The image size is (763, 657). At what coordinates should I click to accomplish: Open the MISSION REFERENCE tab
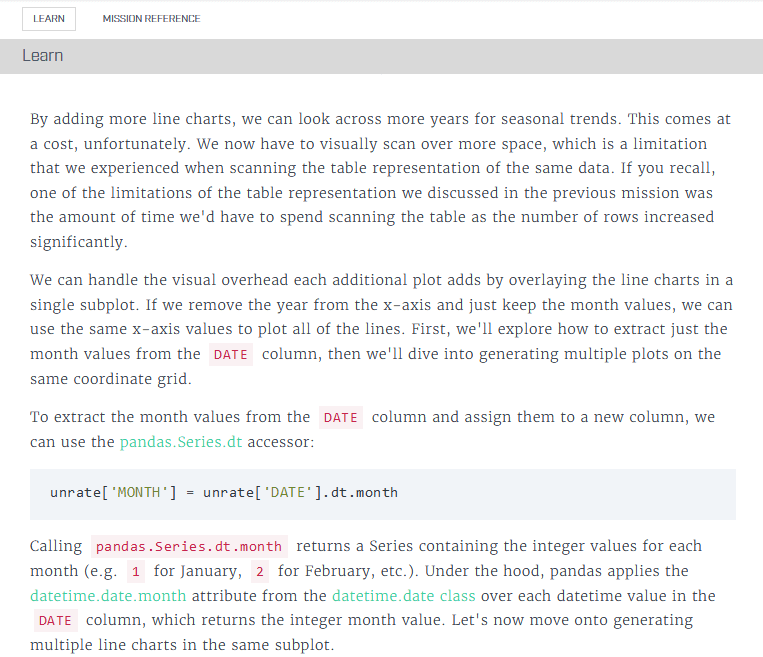(151, 19)
